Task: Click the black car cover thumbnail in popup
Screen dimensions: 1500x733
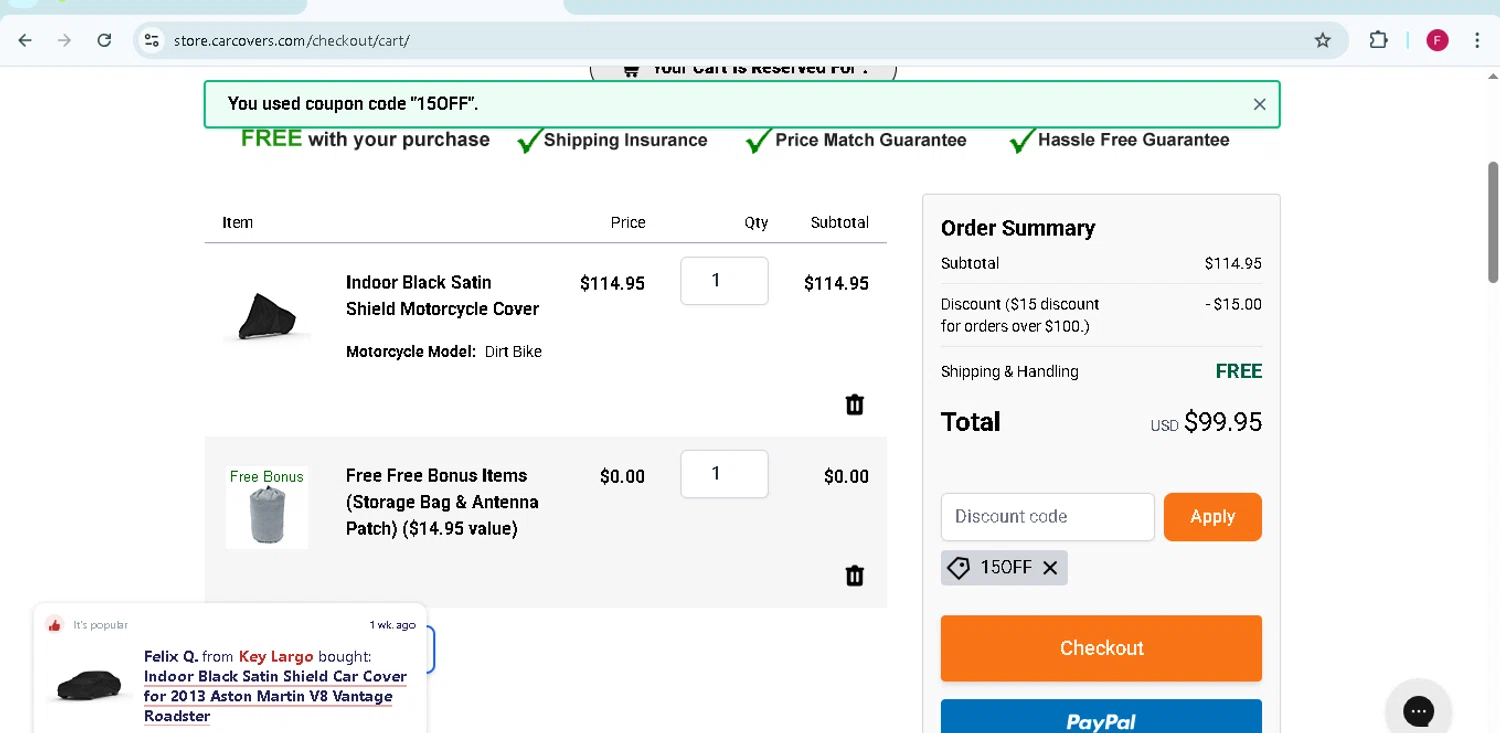Action: pos(90,685)
